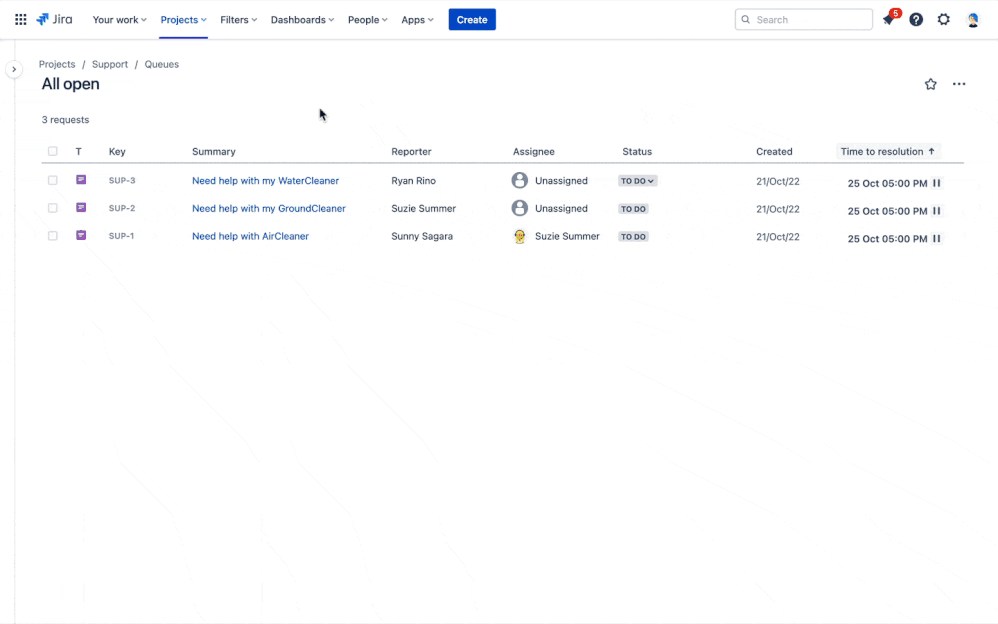Open the settings gear icon
This screenshot has width=998, height=624.
coord(943,20)
